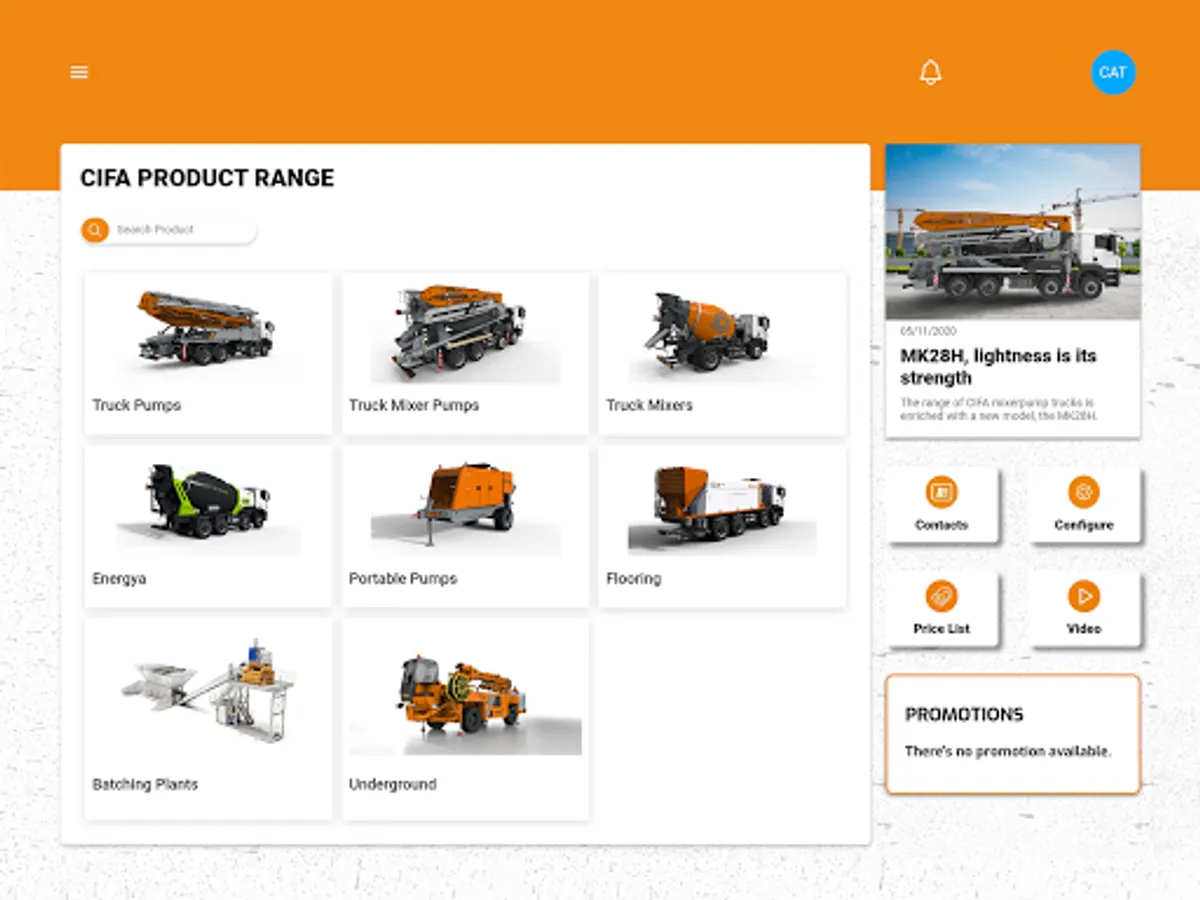Click the Configure button label
The image size is (1200, 900).
pyautogui.click(x=1083, y=525)
